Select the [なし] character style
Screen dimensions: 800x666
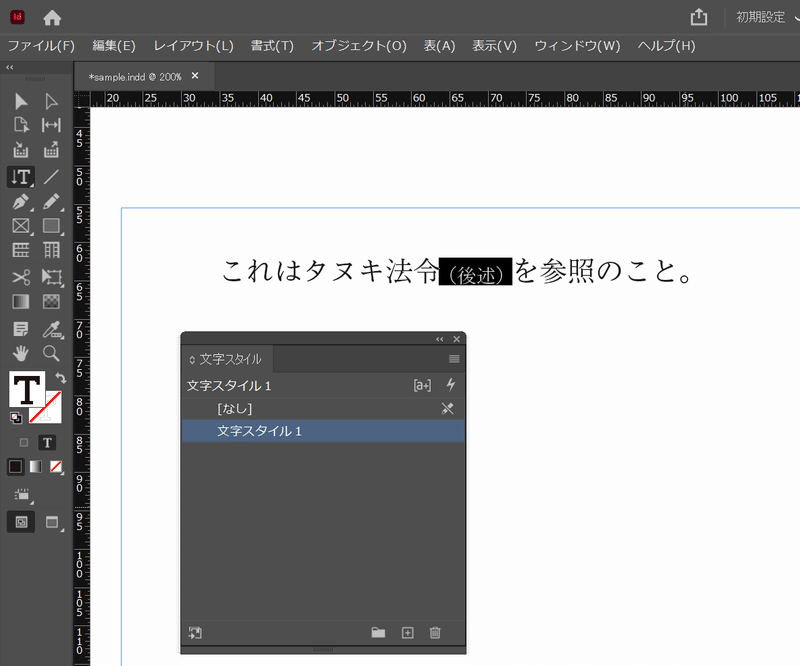click(323, 408)
